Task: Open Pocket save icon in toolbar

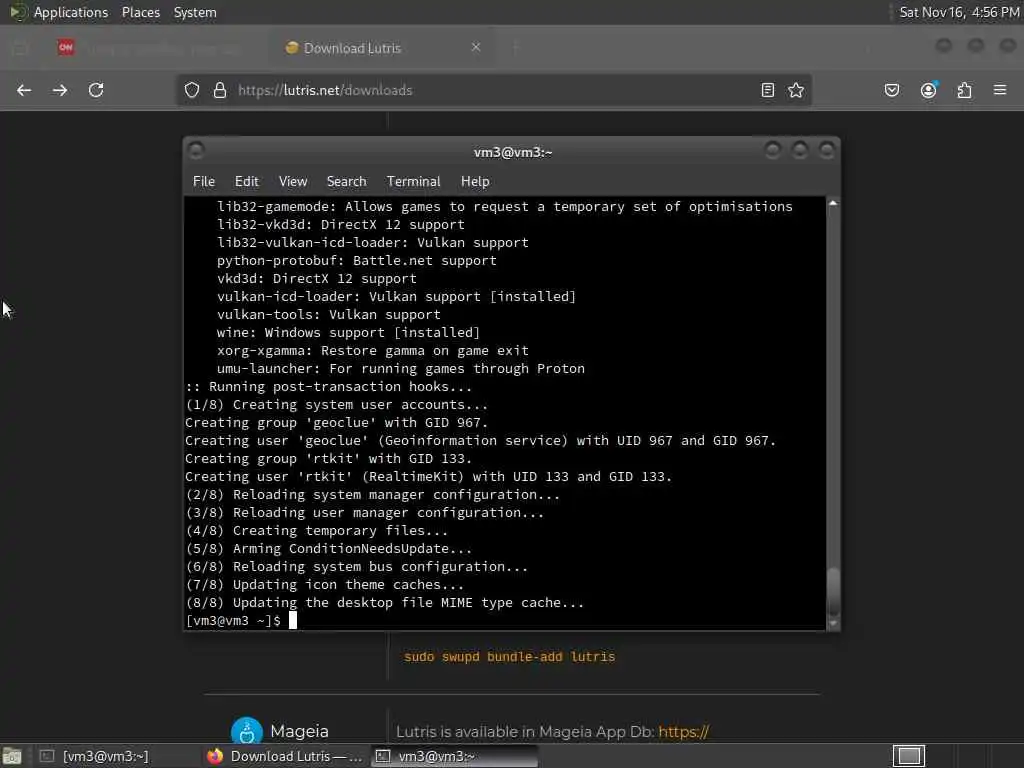Action: [891, 90]
